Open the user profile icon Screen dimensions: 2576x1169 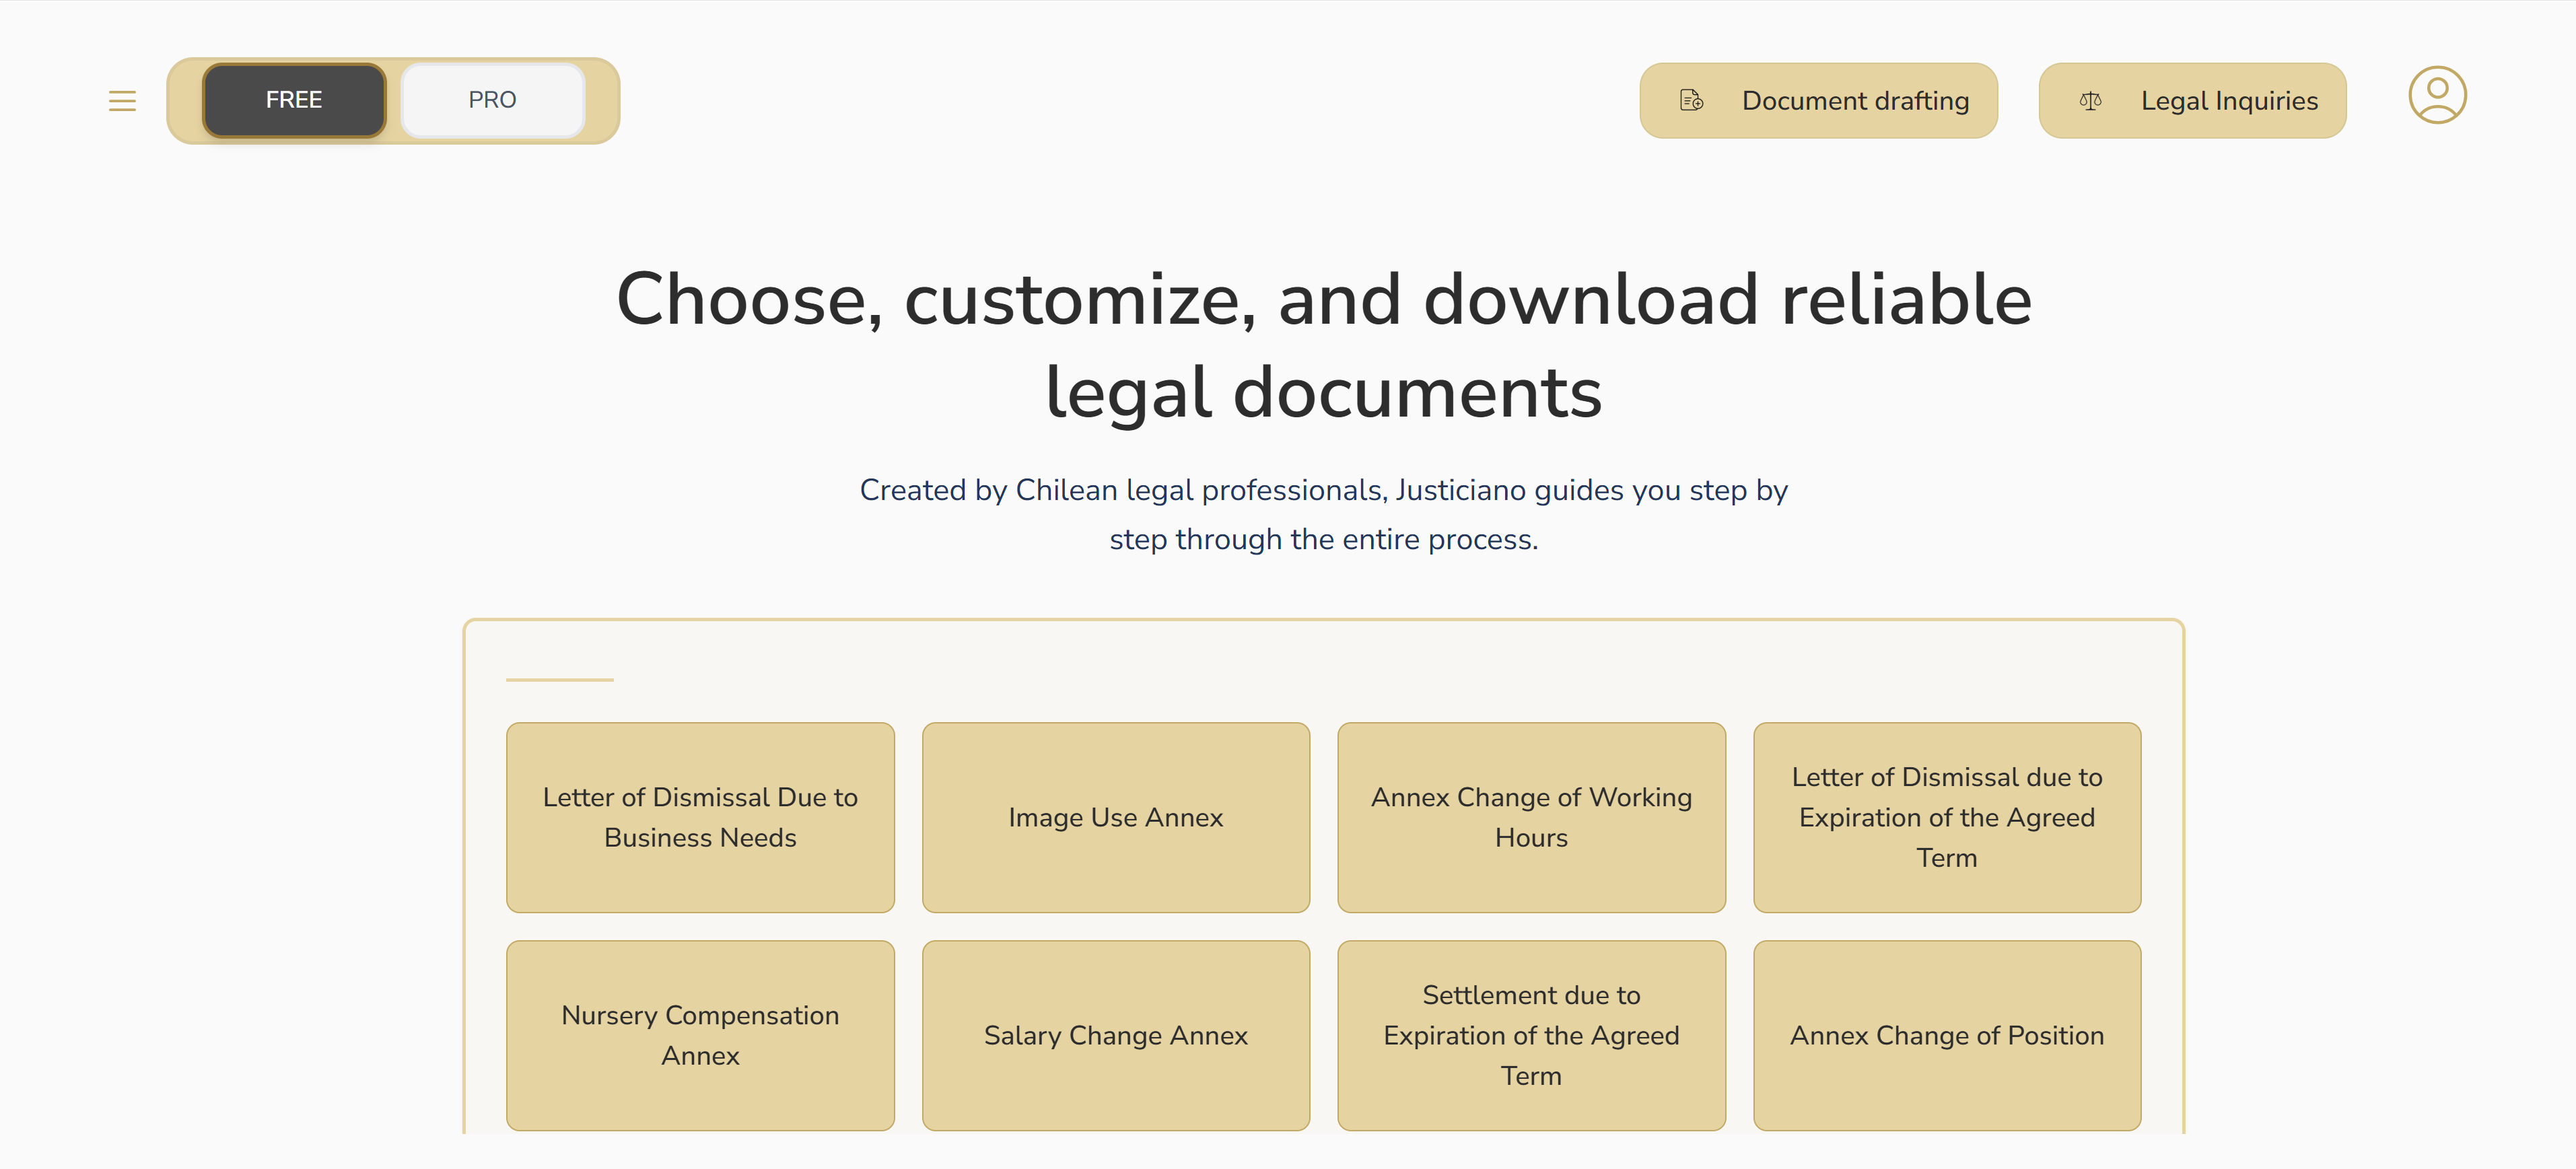pyautogui.click(x=2436, y=95)
